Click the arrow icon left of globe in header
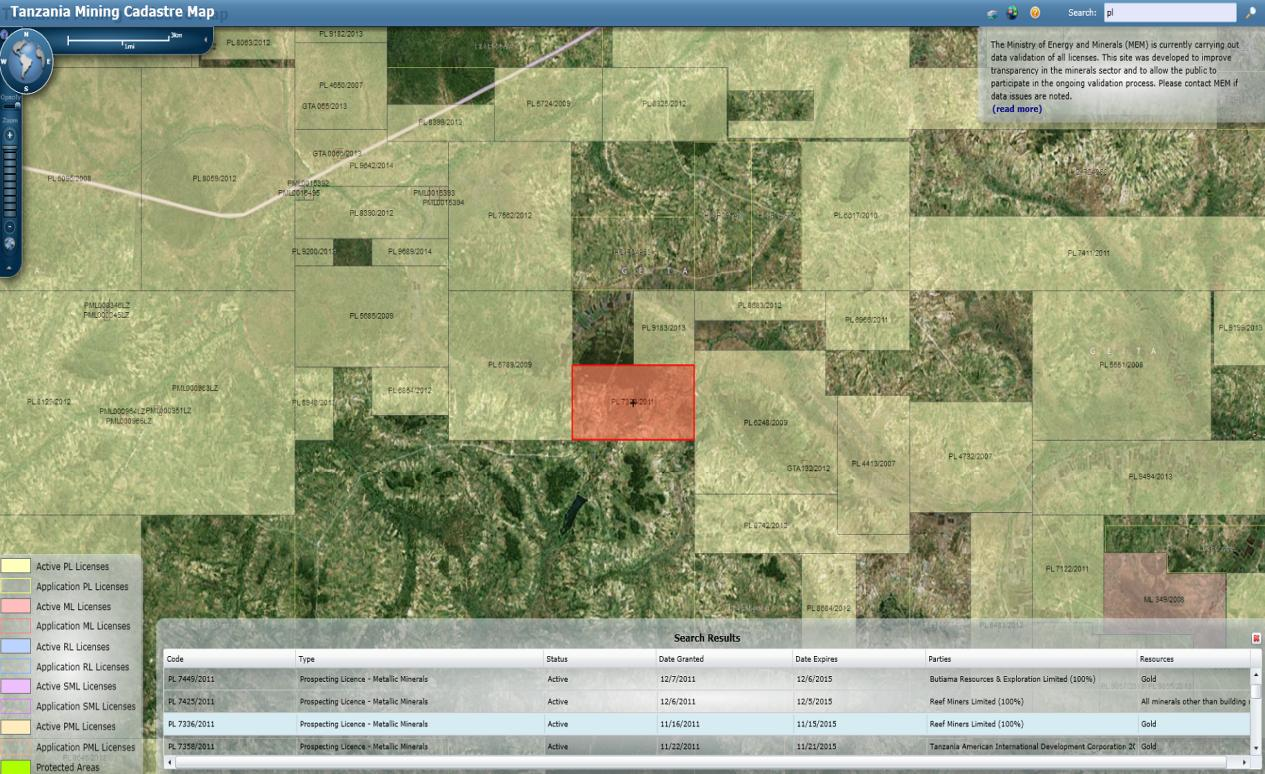The width and height of the screenshot is (1265, 774). point(992,13)
